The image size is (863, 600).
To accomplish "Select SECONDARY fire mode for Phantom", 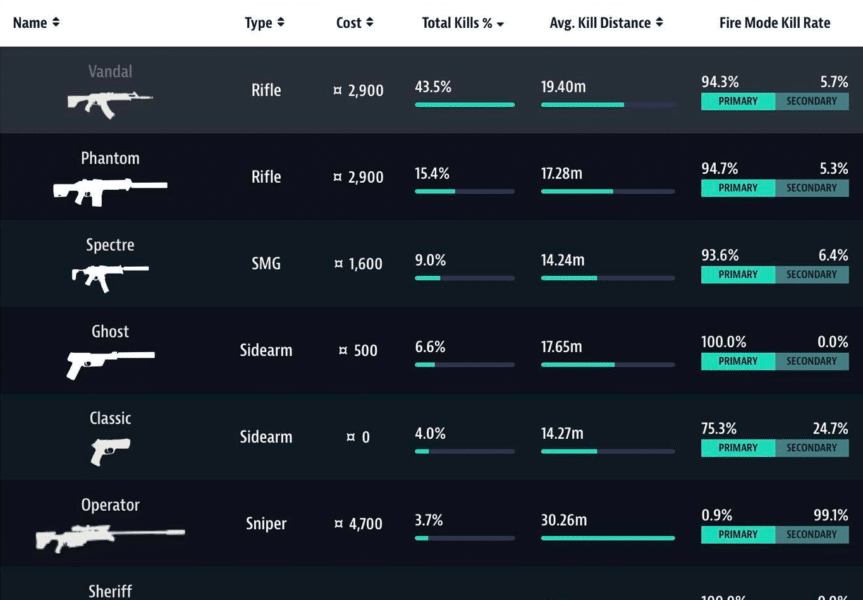I will (812, 188).
